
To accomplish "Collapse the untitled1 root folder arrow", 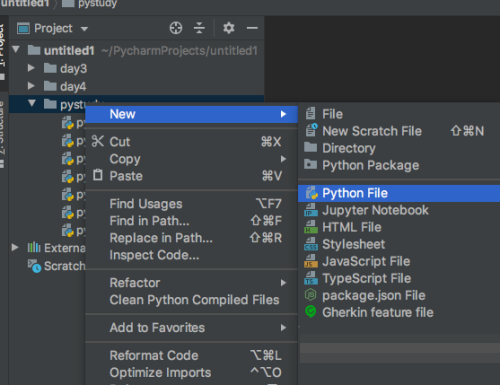I will [16, 50].
